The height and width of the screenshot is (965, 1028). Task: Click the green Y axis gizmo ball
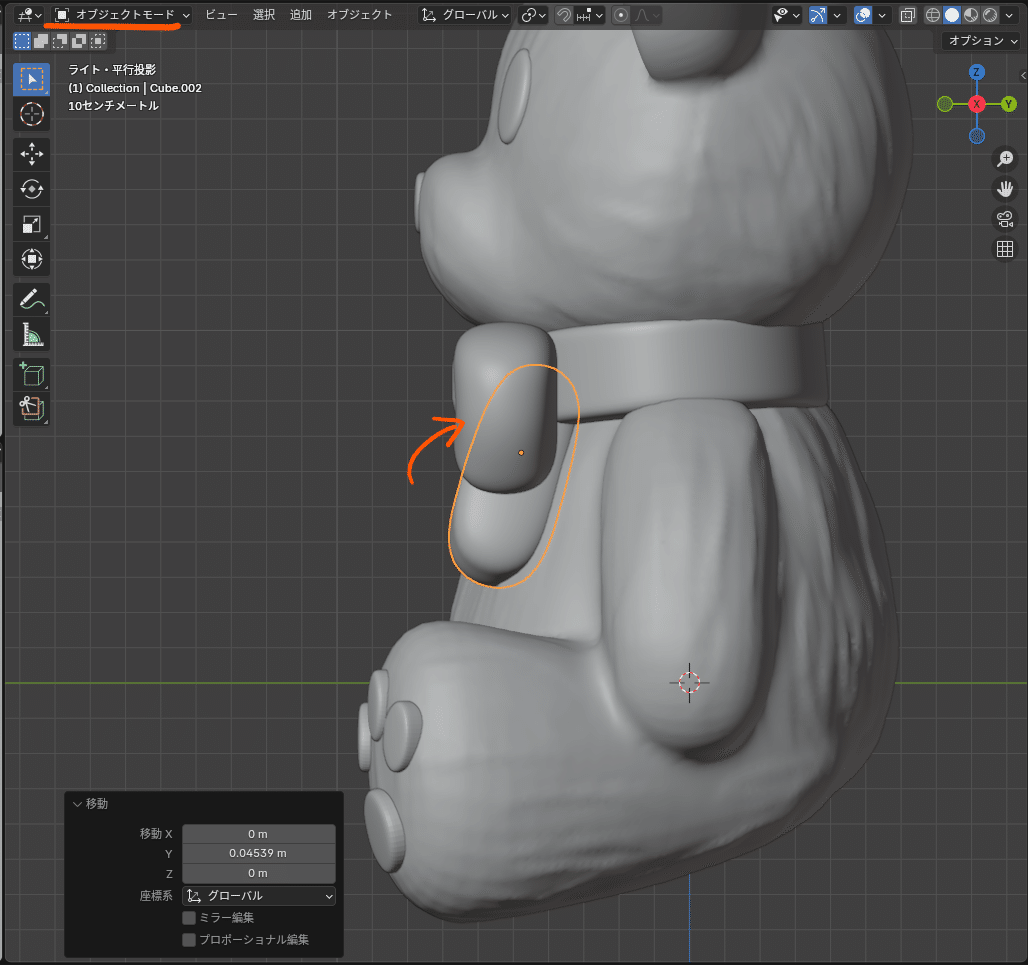pos(1008,104)
